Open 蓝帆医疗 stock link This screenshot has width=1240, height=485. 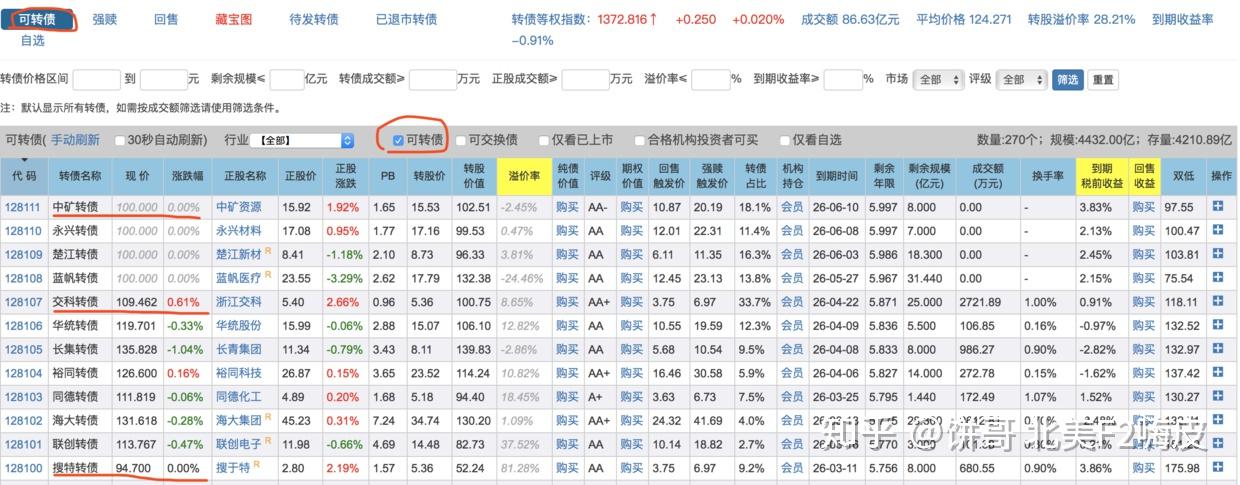click(x=239, y=277)
